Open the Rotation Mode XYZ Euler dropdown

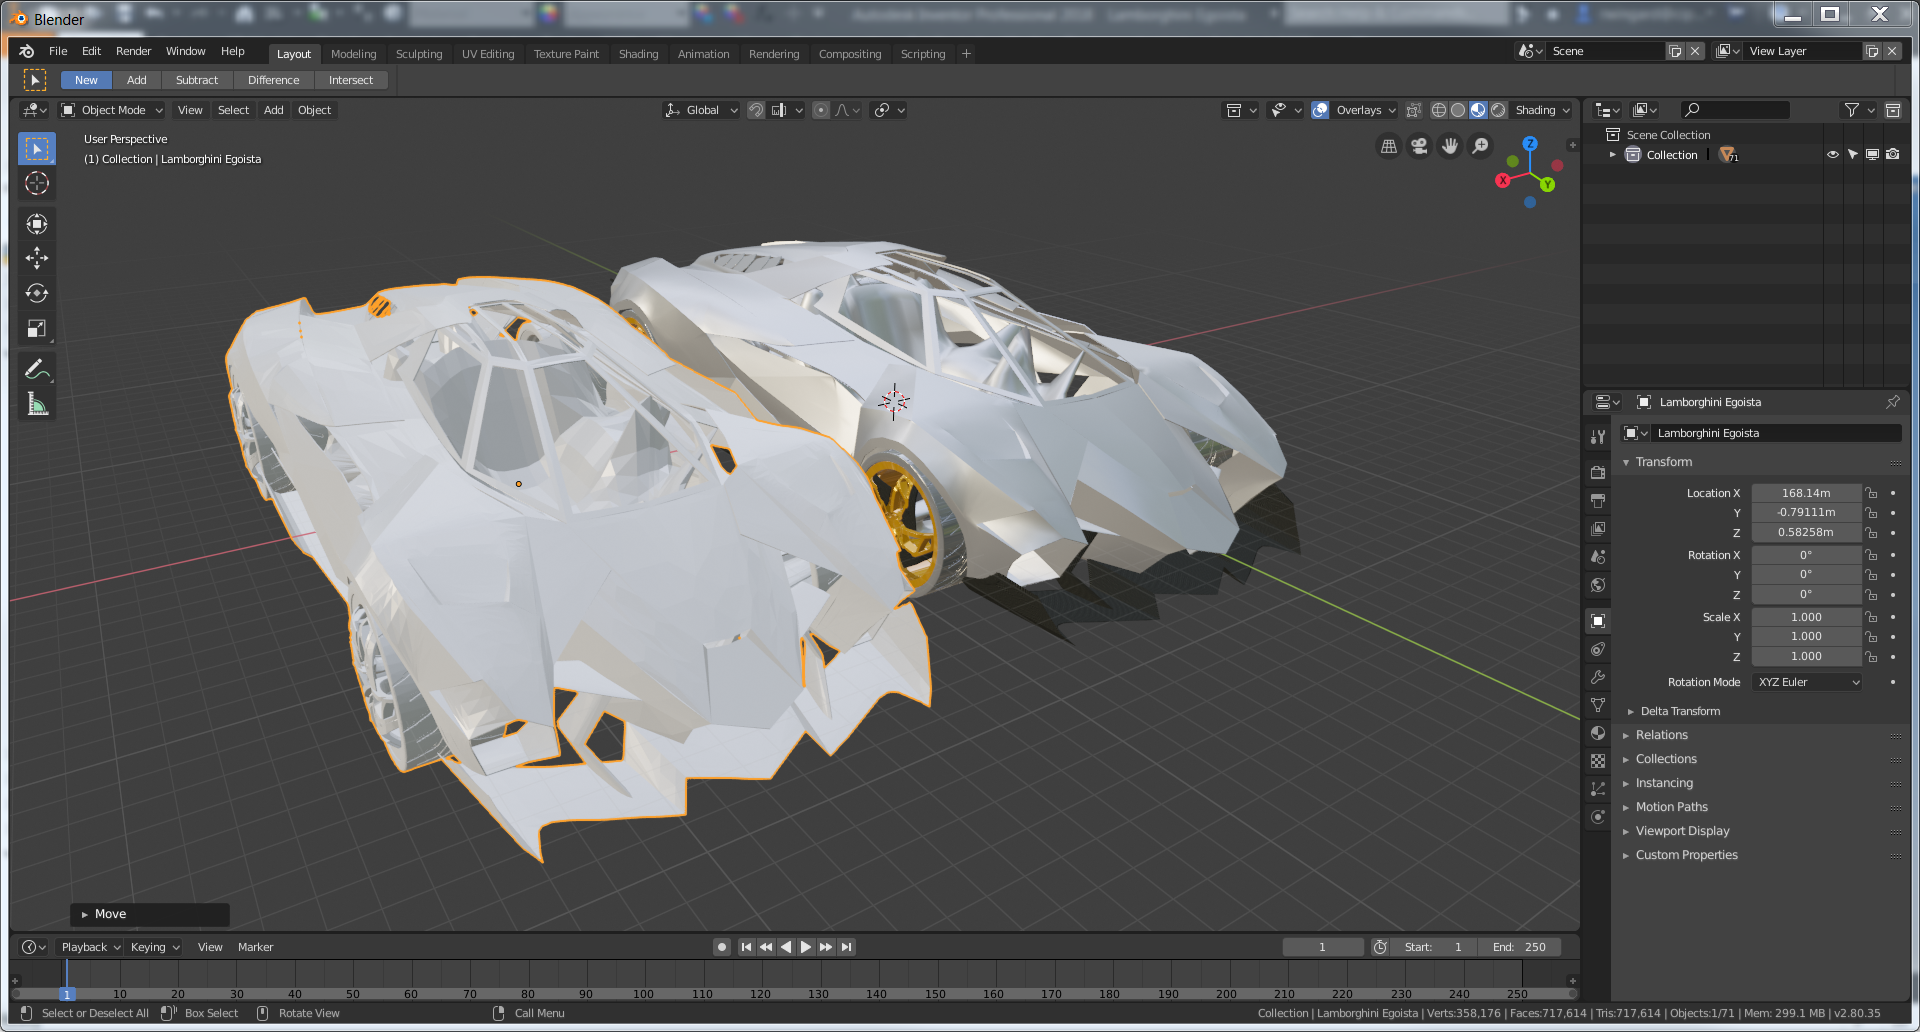1807,682
